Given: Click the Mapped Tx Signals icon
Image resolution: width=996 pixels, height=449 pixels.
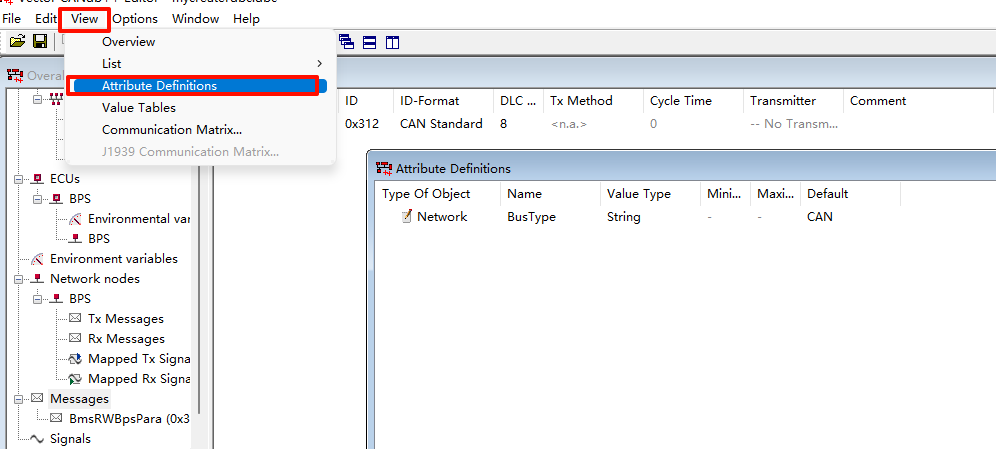Looking at the screenshot, I should pyautogui.click(x=76, y=359).
